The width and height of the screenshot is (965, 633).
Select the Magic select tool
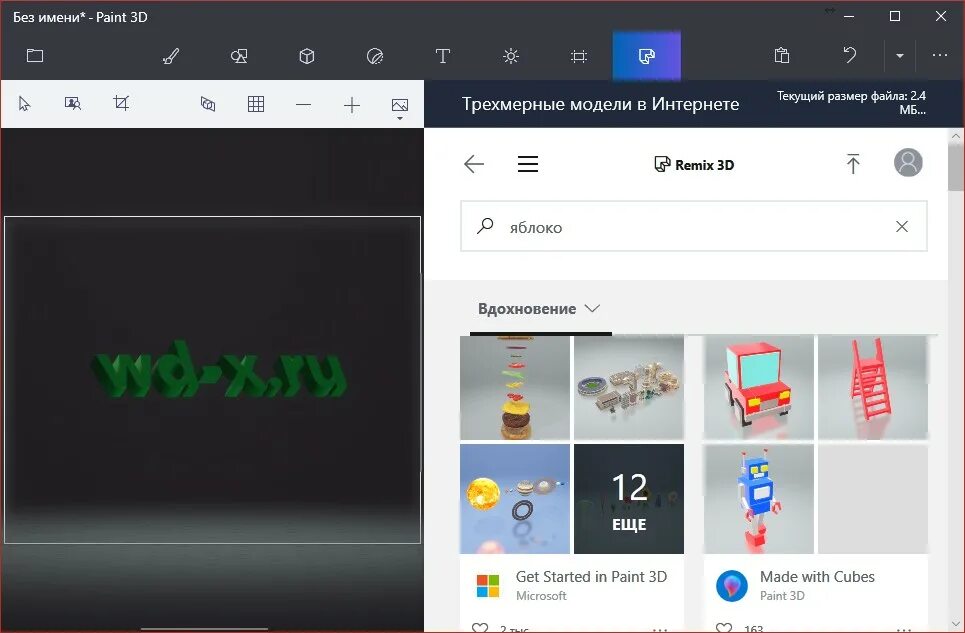pos(72,103)
